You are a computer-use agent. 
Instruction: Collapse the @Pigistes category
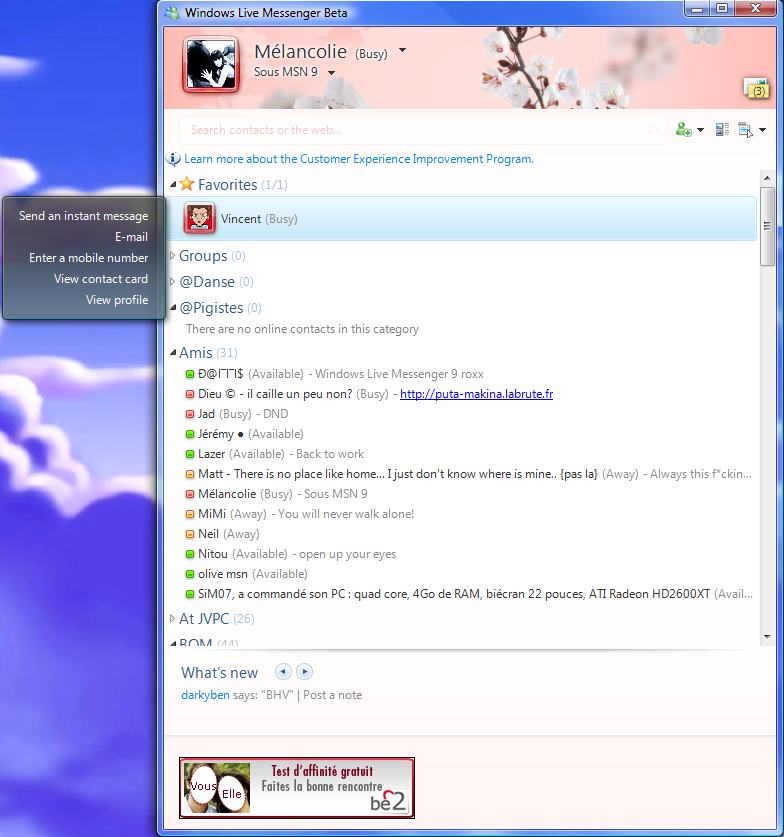coord(173,307)
